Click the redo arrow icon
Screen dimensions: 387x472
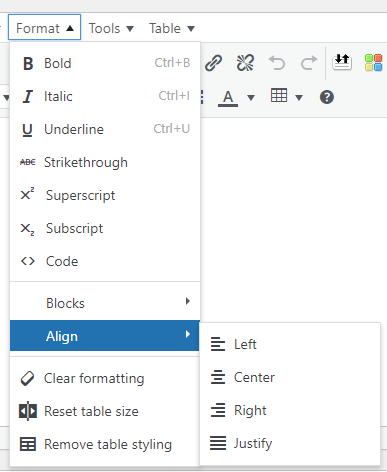309,63
